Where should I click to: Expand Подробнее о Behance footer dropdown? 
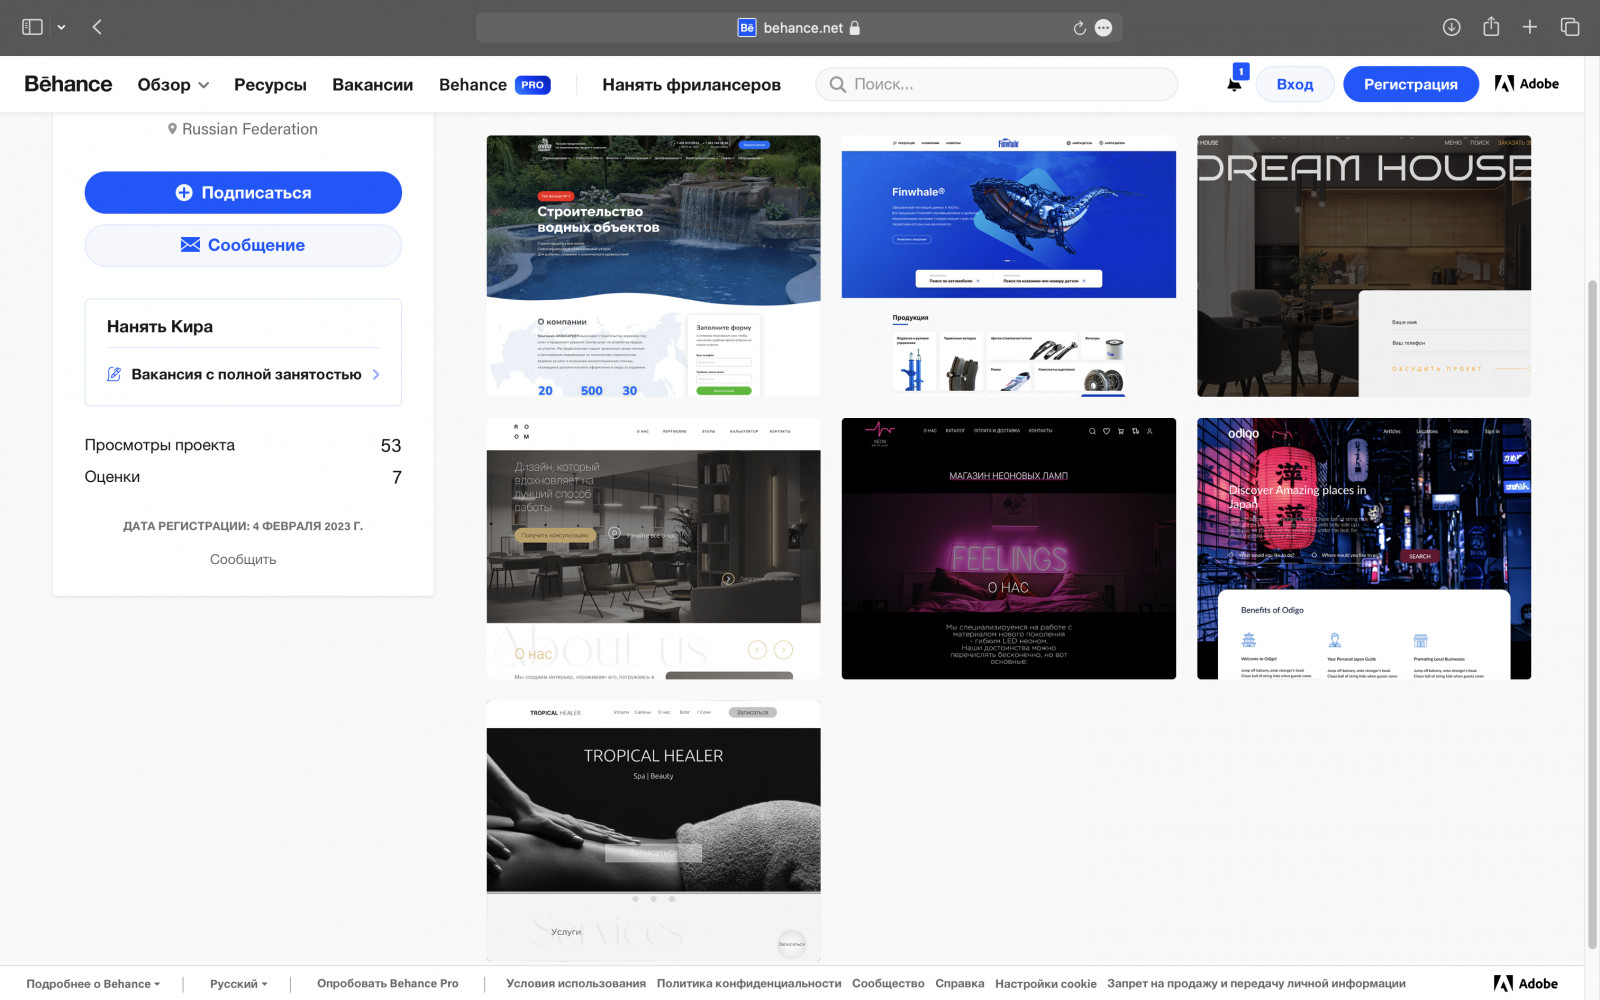click(93, 984)
